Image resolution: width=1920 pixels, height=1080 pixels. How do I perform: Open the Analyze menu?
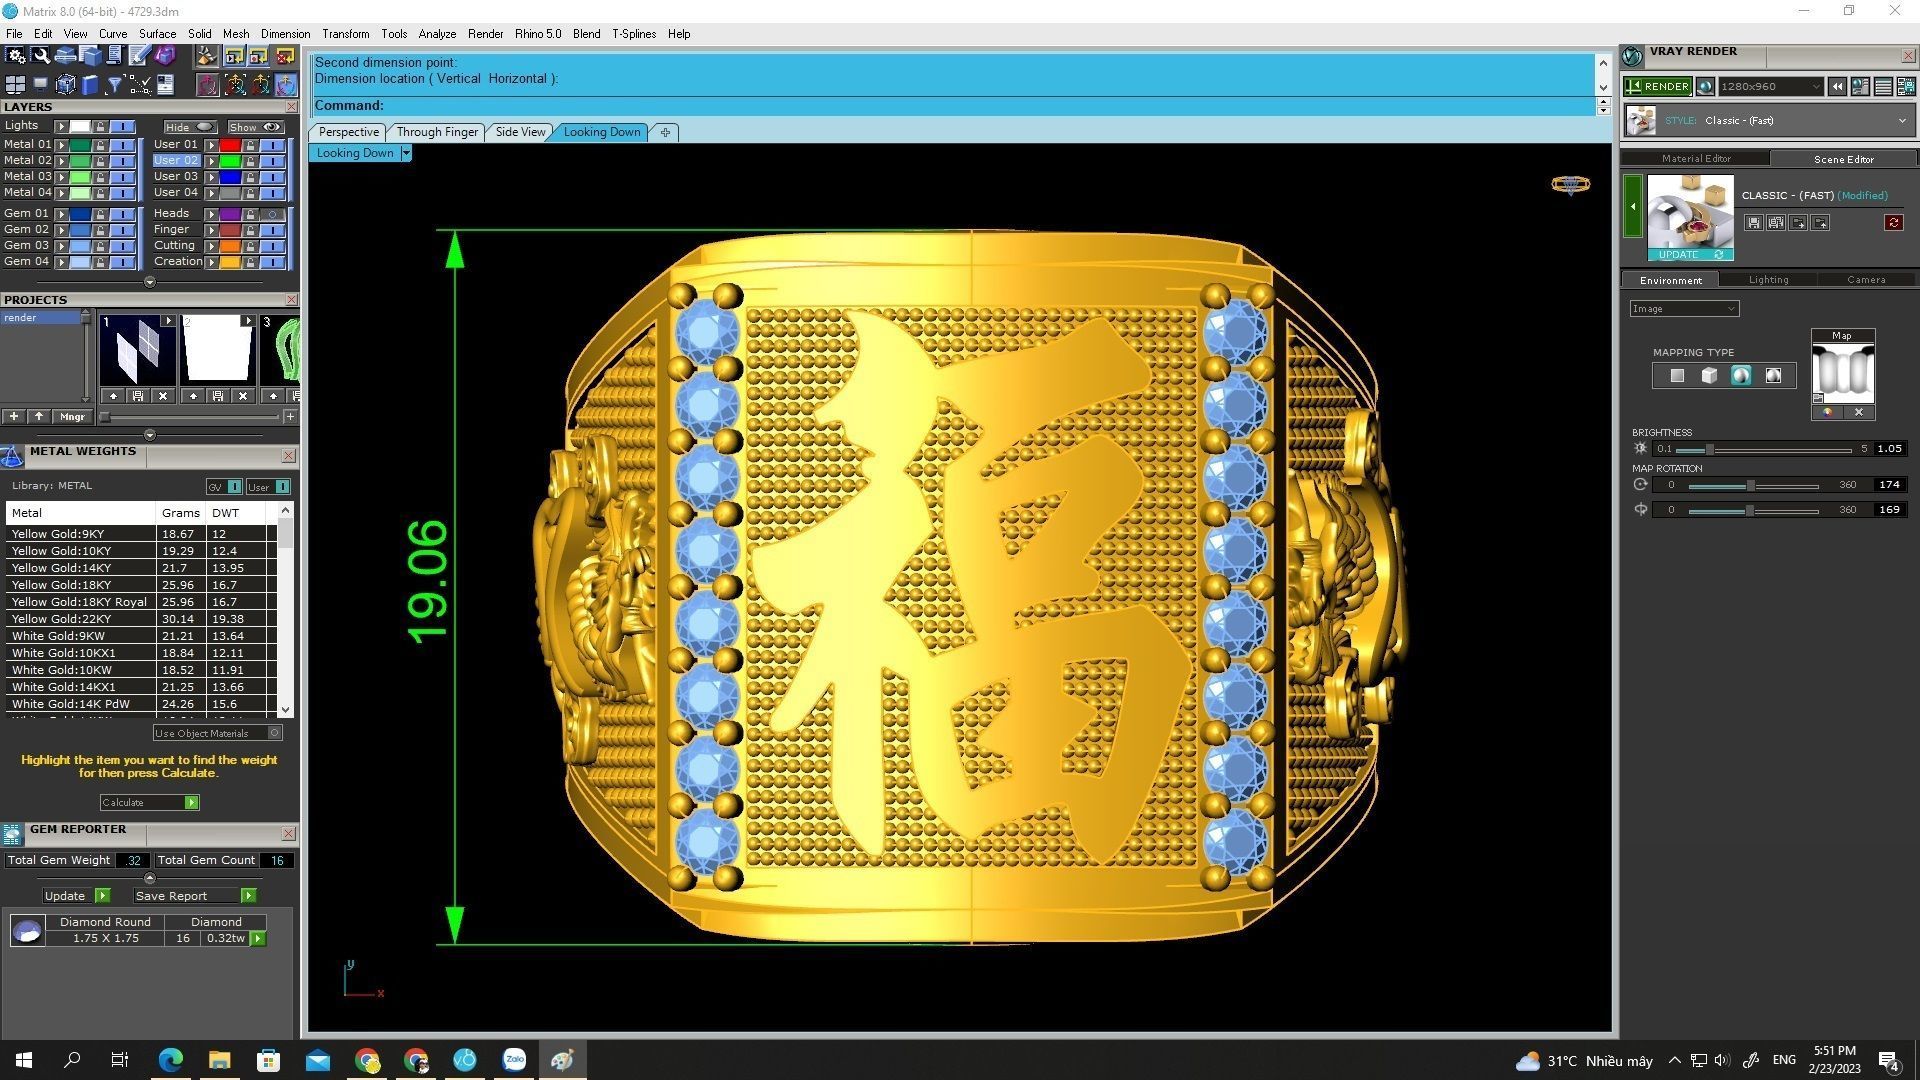click(437, 34)
